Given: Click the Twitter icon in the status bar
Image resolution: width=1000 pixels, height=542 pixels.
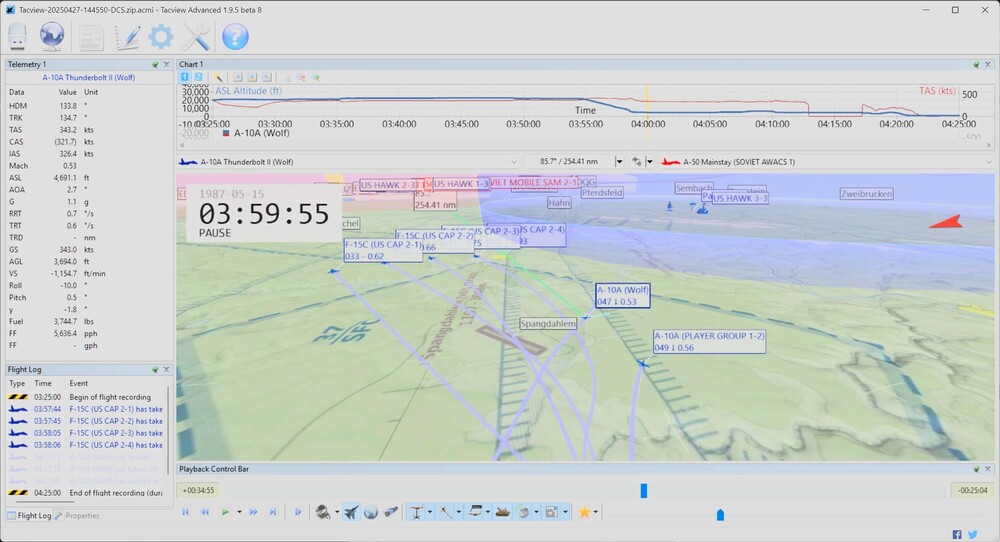Looking at the screenshot, I should point(973,534).
